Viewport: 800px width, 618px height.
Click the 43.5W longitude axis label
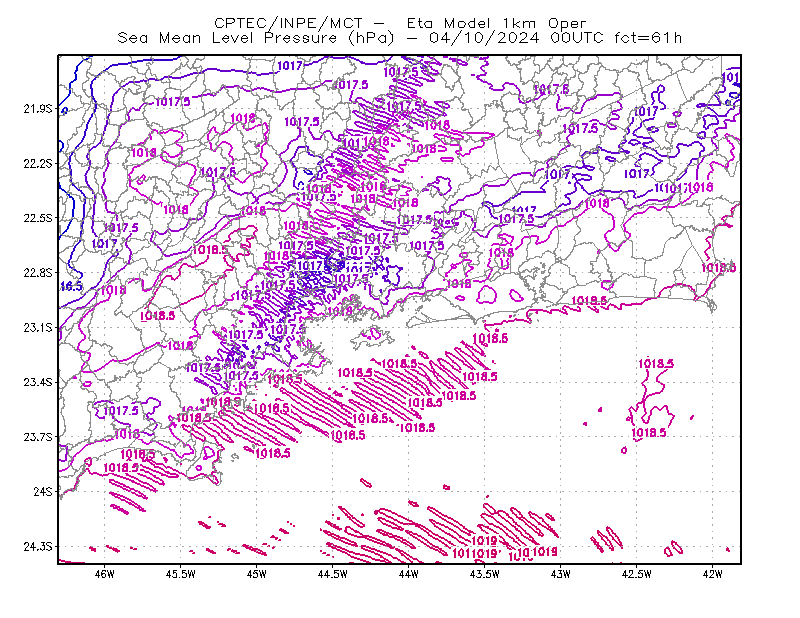[484, 574]
